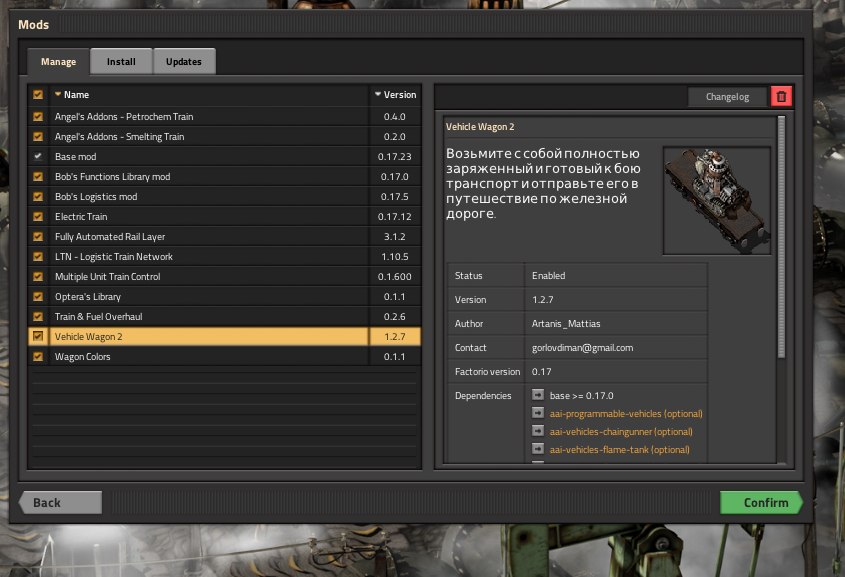Screen dimensions: 845x577
Task: Sort mods by Version column header
Action: click(395, 95)
